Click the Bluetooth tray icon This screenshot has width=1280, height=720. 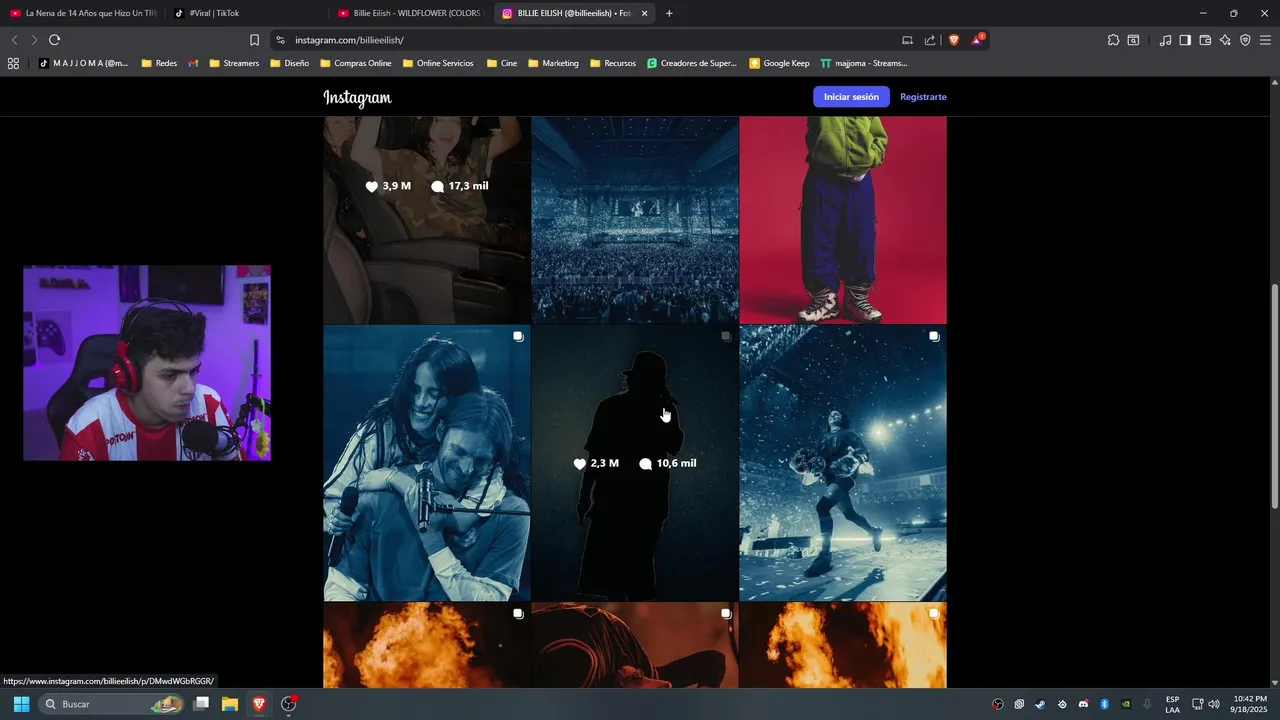click(x=1105, y=704)
